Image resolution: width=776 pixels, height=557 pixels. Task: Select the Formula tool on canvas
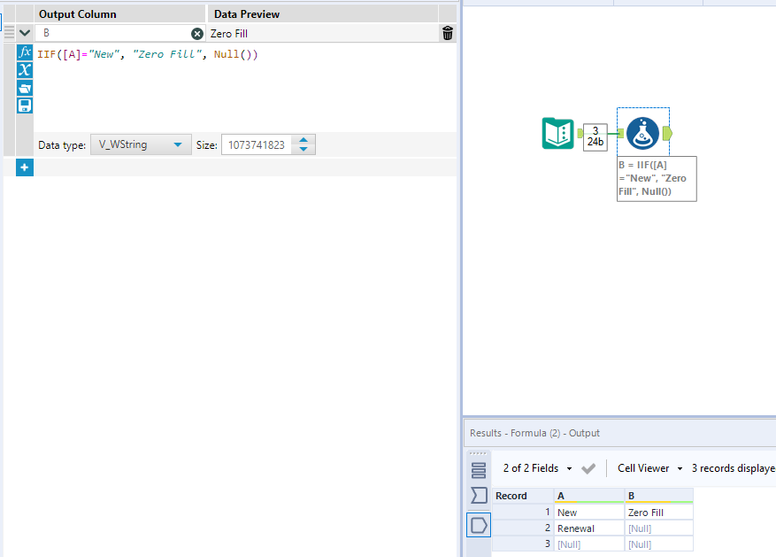point(642,133)
